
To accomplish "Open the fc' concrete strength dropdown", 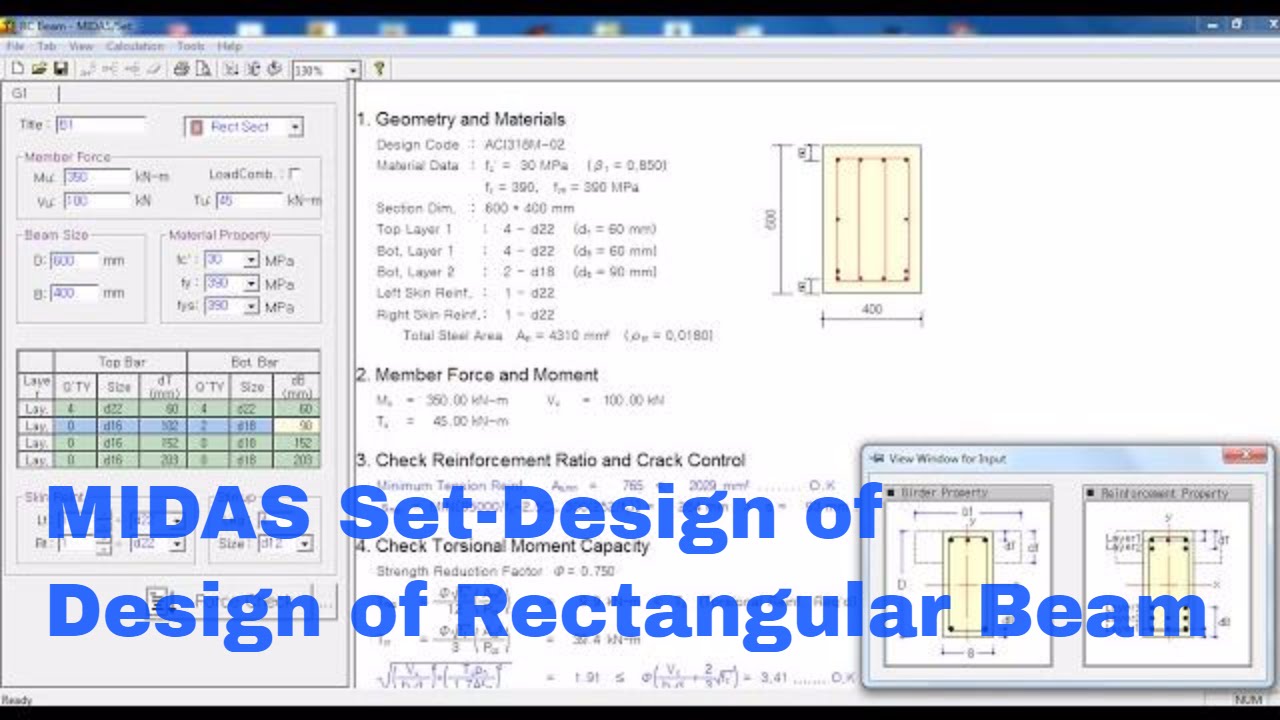I will click(x=251, y=260).
